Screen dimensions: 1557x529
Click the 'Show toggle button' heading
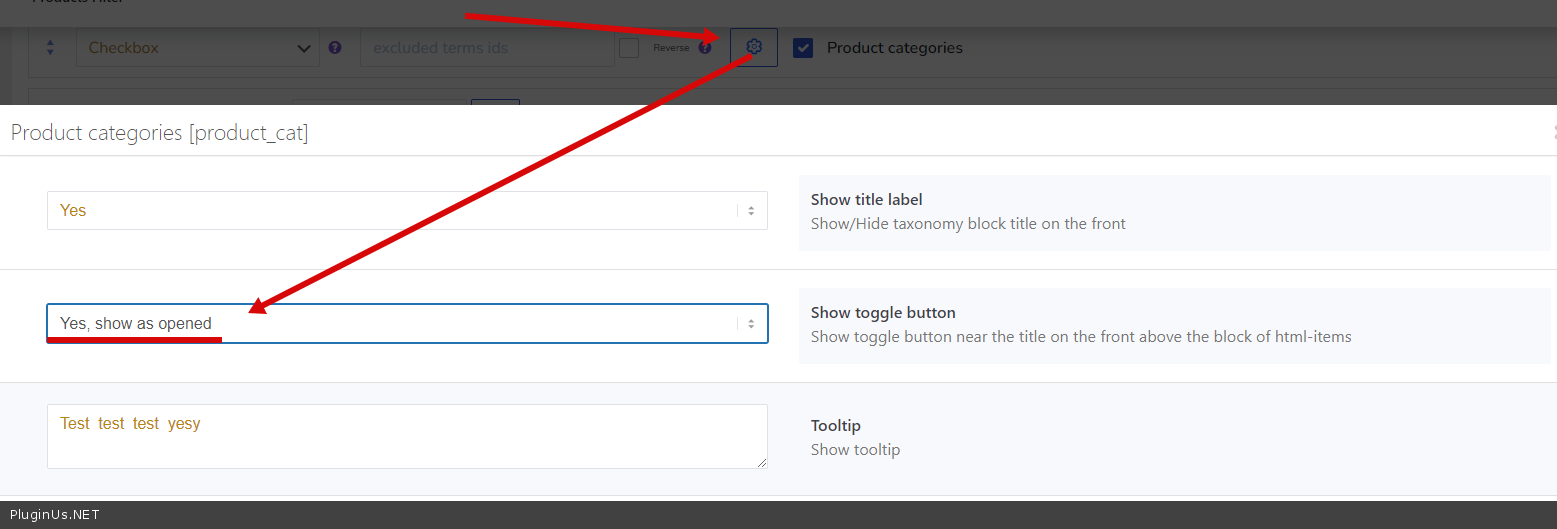(x=883, y=313)
